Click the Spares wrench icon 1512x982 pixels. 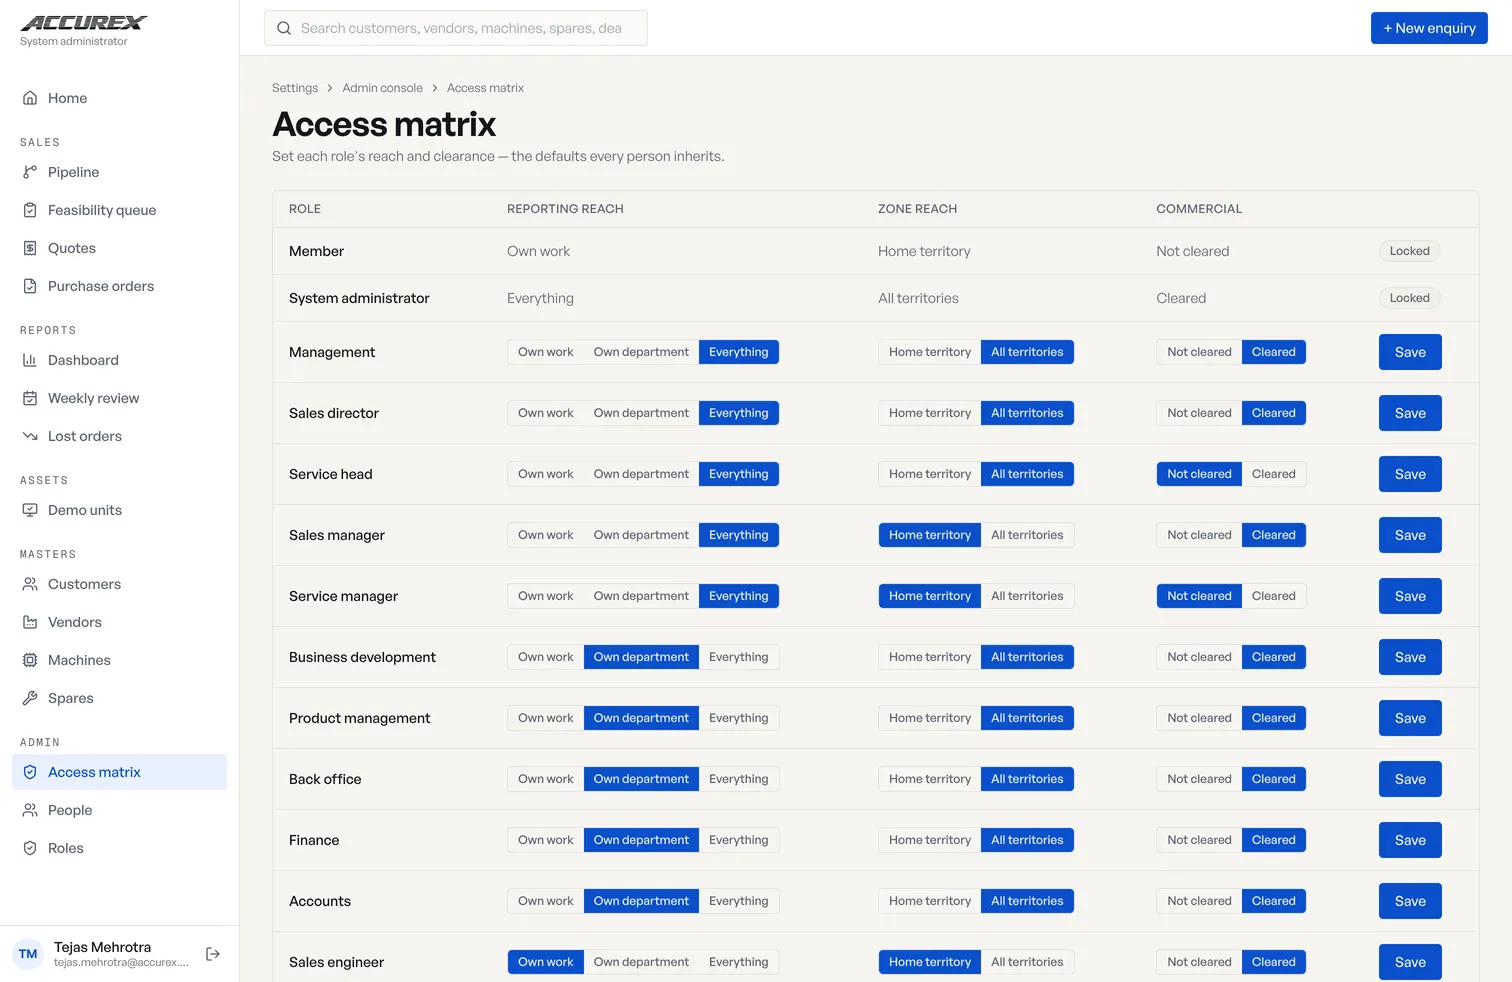tap(30, 698)
